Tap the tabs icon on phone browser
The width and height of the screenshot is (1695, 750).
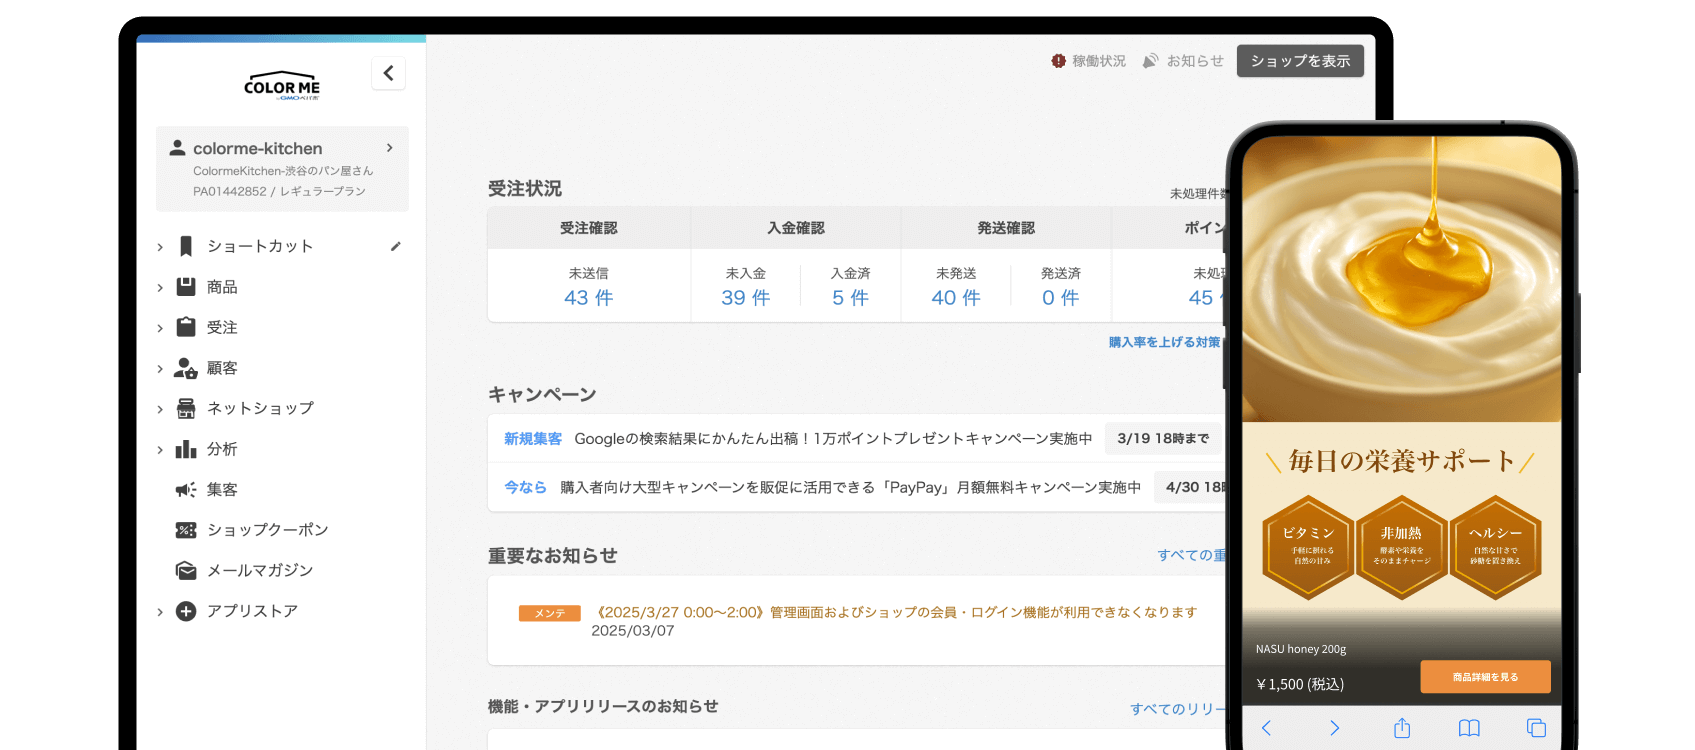tap(1536, 728)
